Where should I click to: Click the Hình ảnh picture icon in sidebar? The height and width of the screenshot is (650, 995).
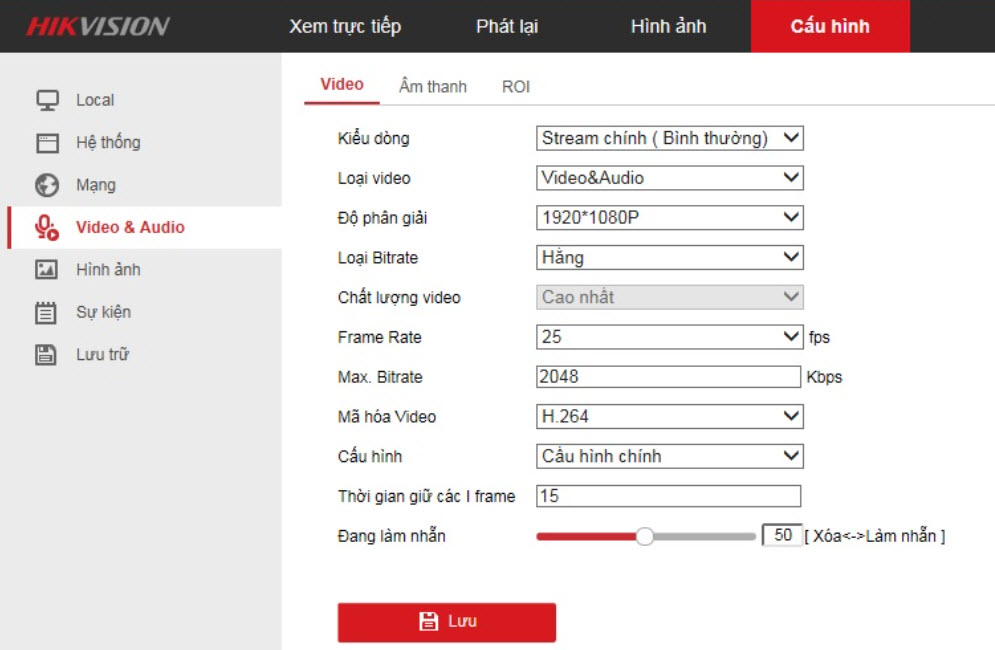pyautogui.click(x=46, y=270)
